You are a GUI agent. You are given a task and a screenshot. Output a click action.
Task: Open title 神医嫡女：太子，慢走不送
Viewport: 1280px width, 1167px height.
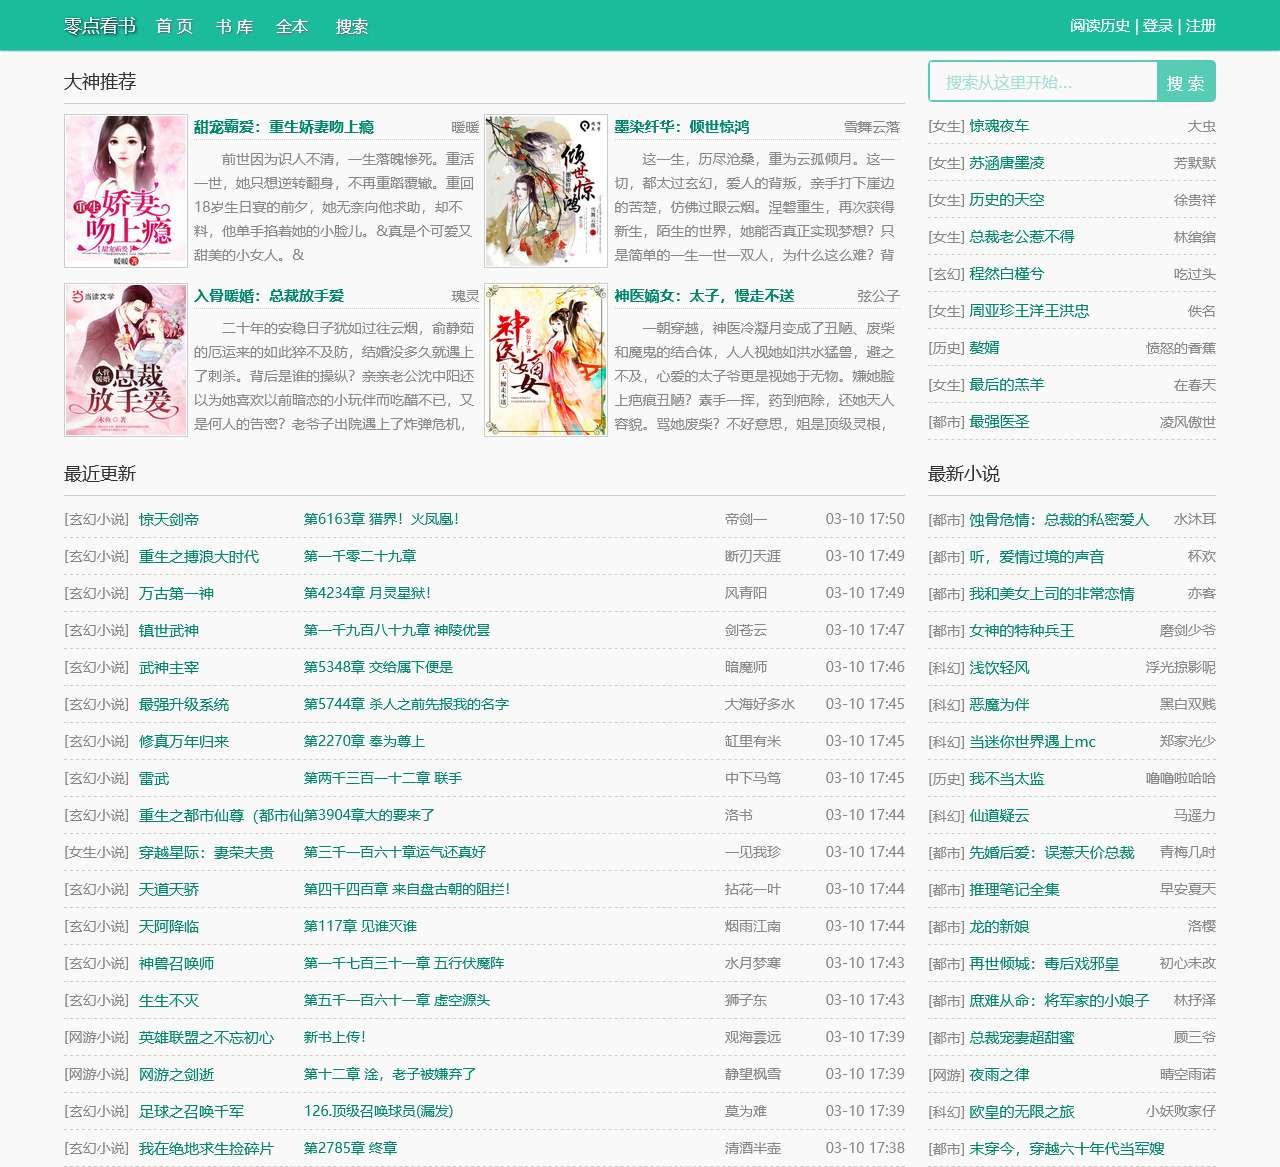704,296
